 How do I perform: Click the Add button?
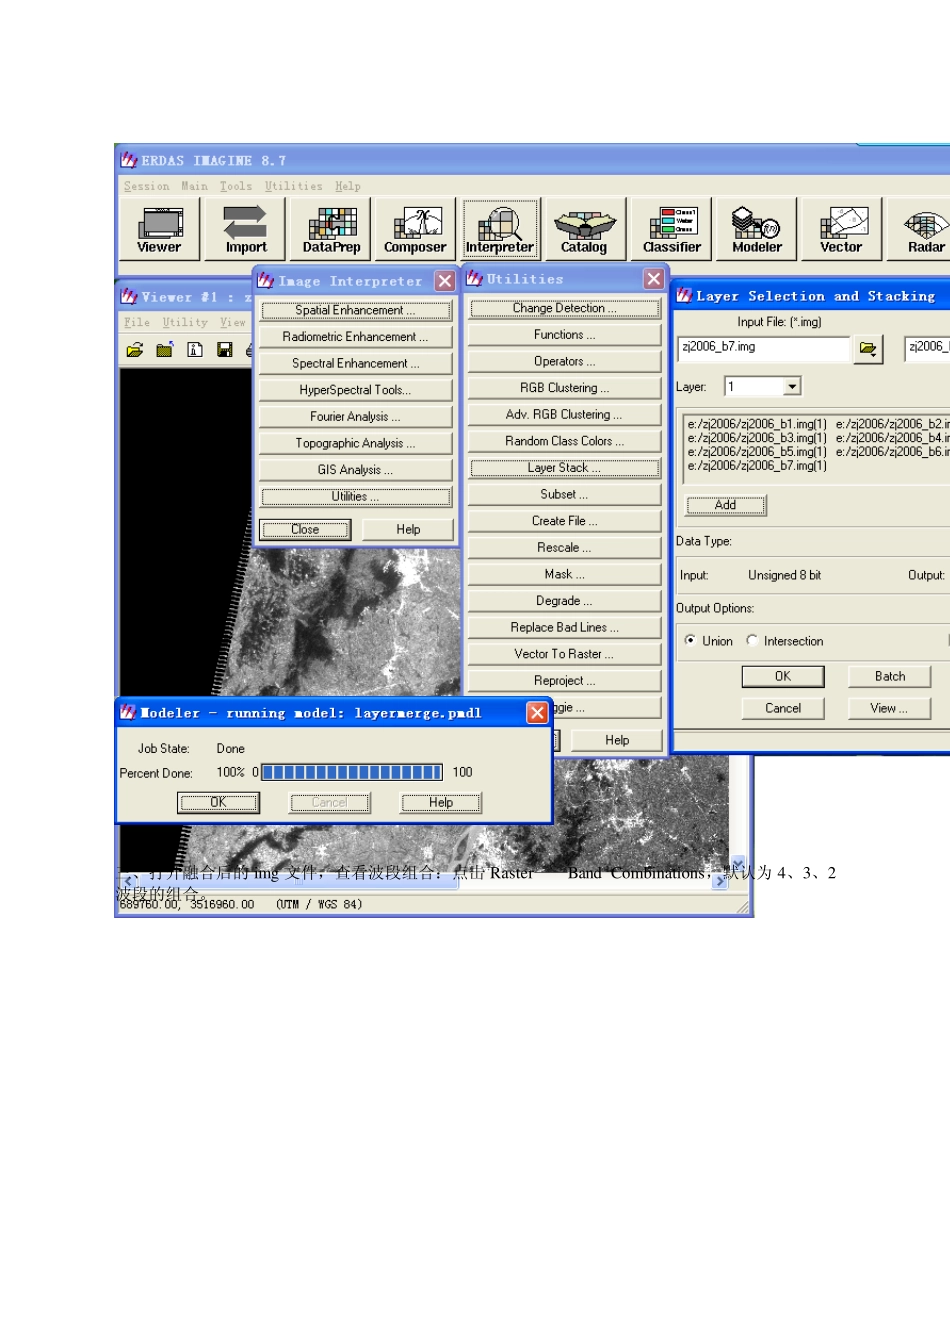click(726, 505)
